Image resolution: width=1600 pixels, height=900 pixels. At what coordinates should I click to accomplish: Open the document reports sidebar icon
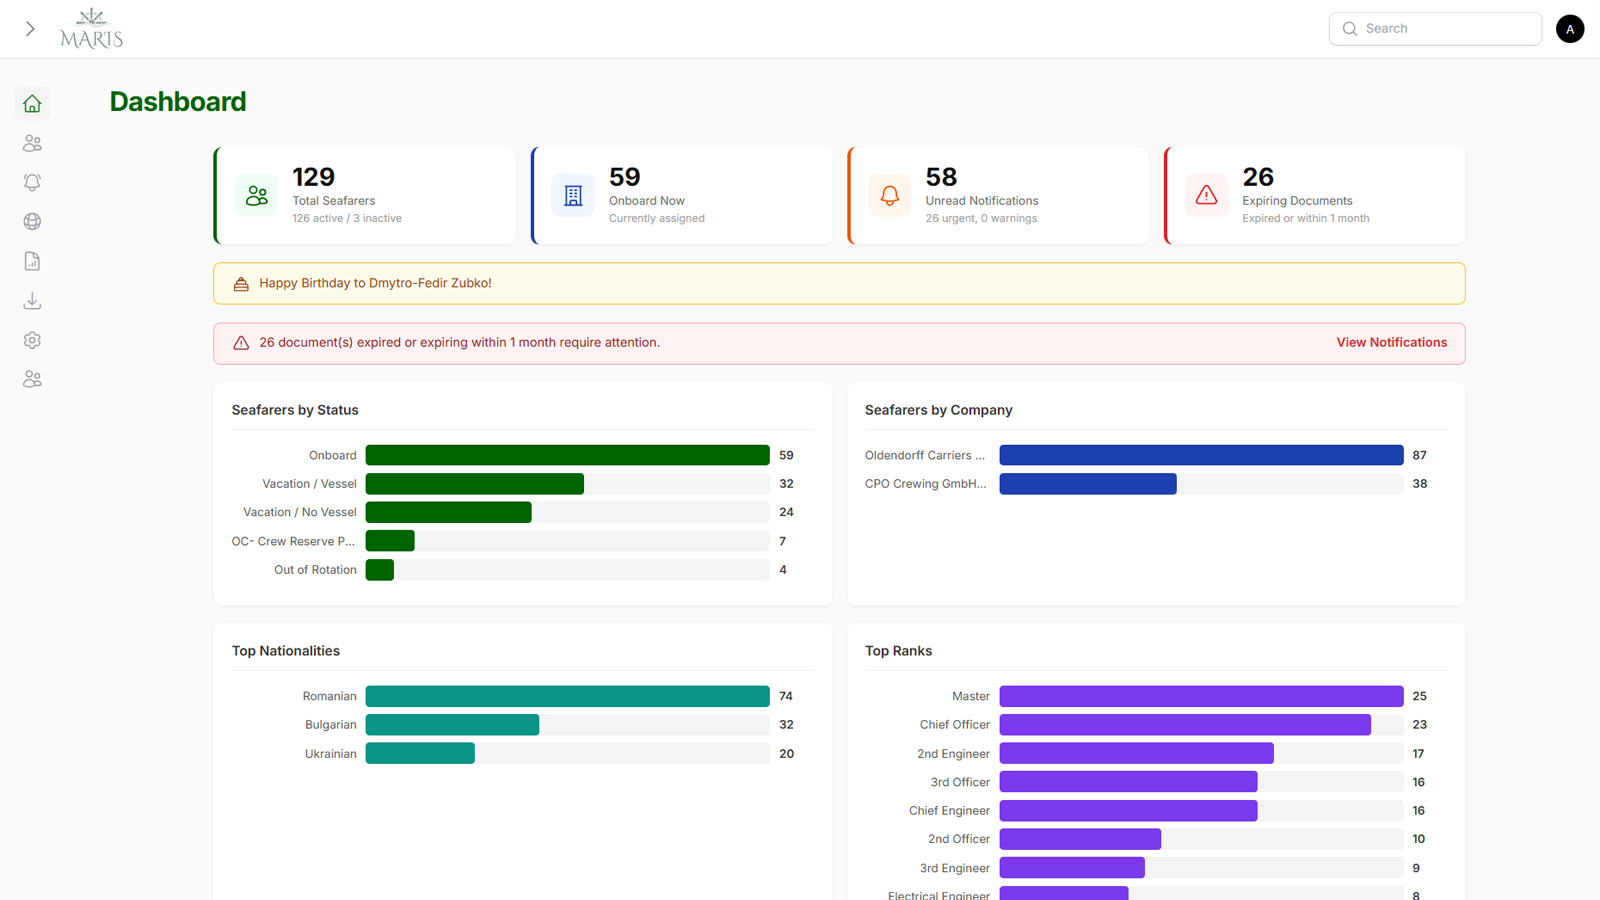(32, 261)
